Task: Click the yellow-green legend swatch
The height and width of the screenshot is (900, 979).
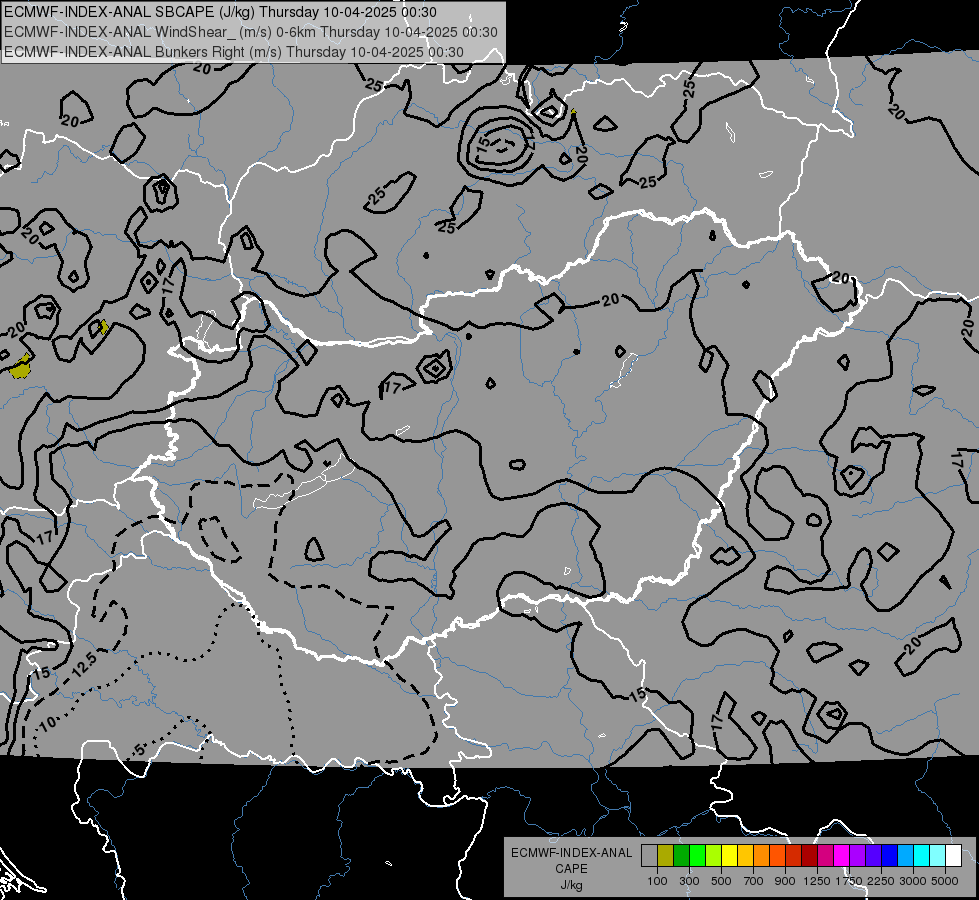Action: pyautogui.click(x=713, y=856)
